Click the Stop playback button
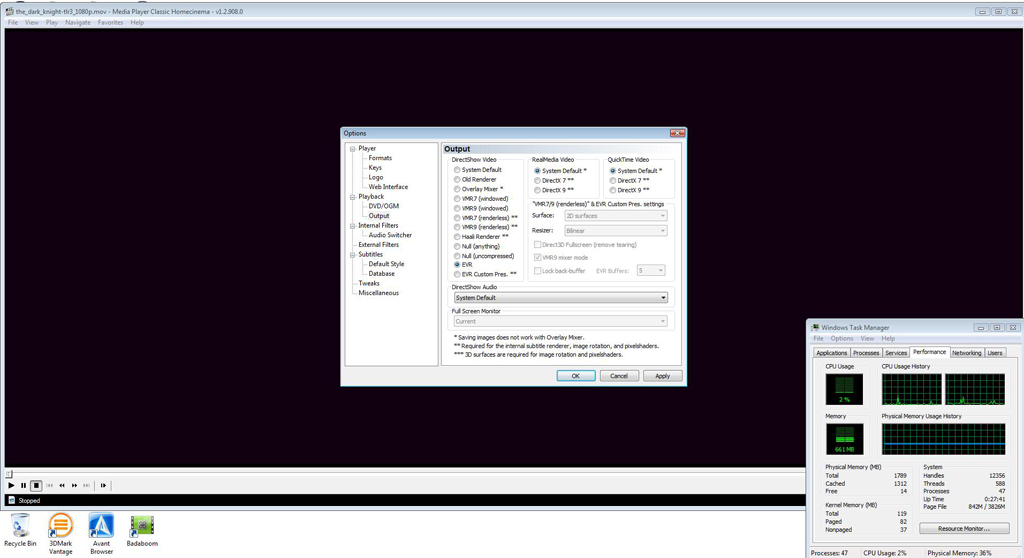 coord(36,485)
